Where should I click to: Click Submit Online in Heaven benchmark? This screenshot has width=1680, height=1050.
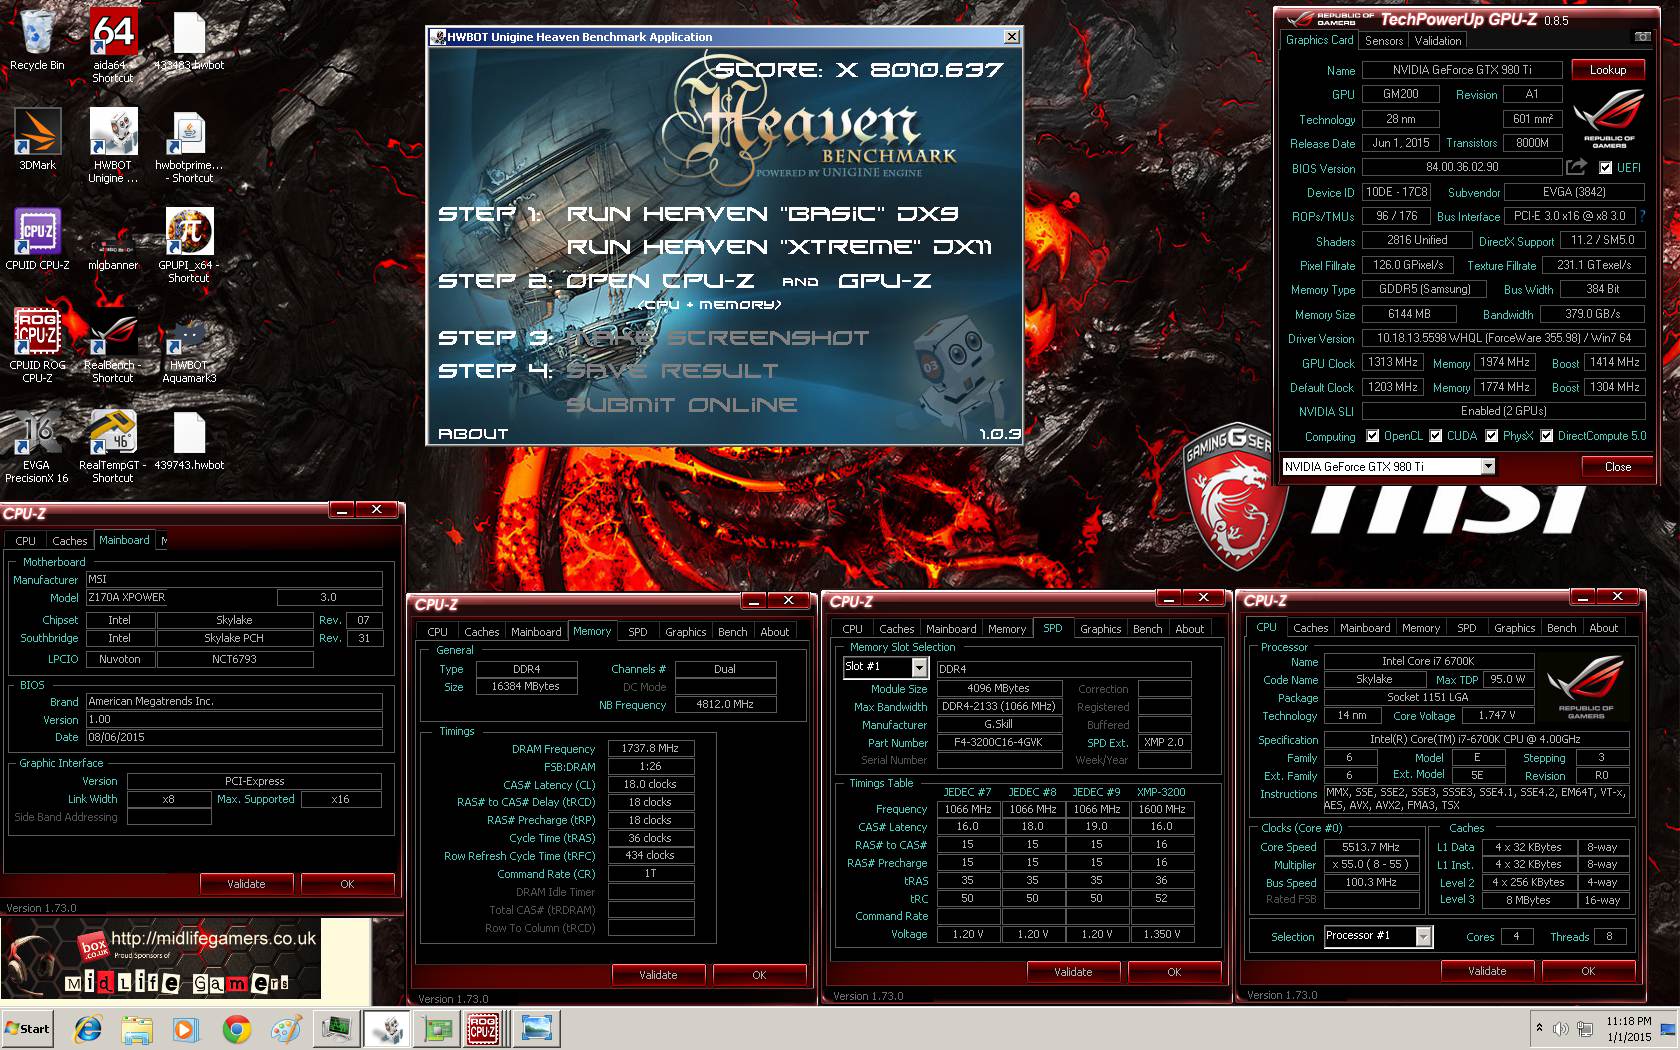682,405
